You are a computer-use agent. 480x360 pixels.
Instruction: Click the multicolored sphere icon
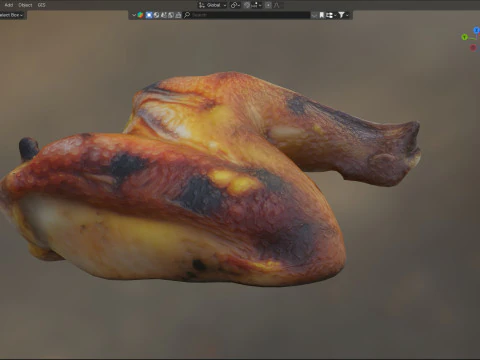point(140,15)
